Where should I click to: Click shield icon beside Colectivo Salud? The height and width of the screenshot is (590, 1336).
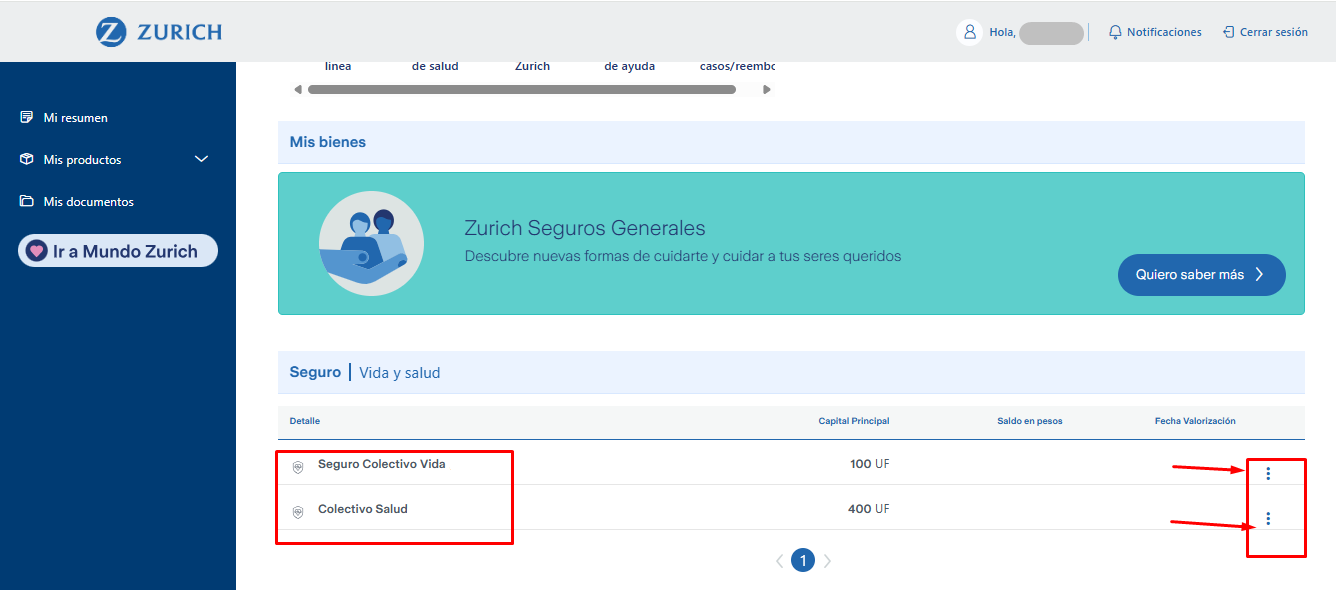point(298,511)
